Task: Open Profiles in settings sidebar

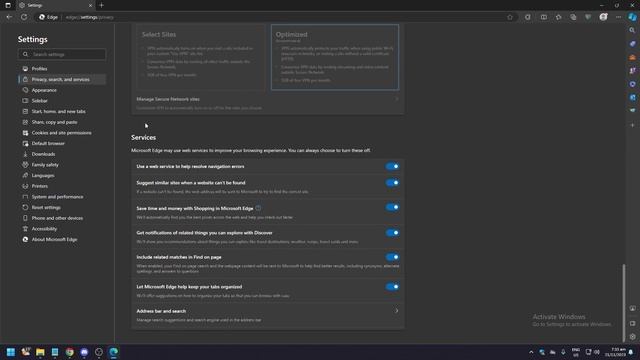Action: (x=62, y=69)
